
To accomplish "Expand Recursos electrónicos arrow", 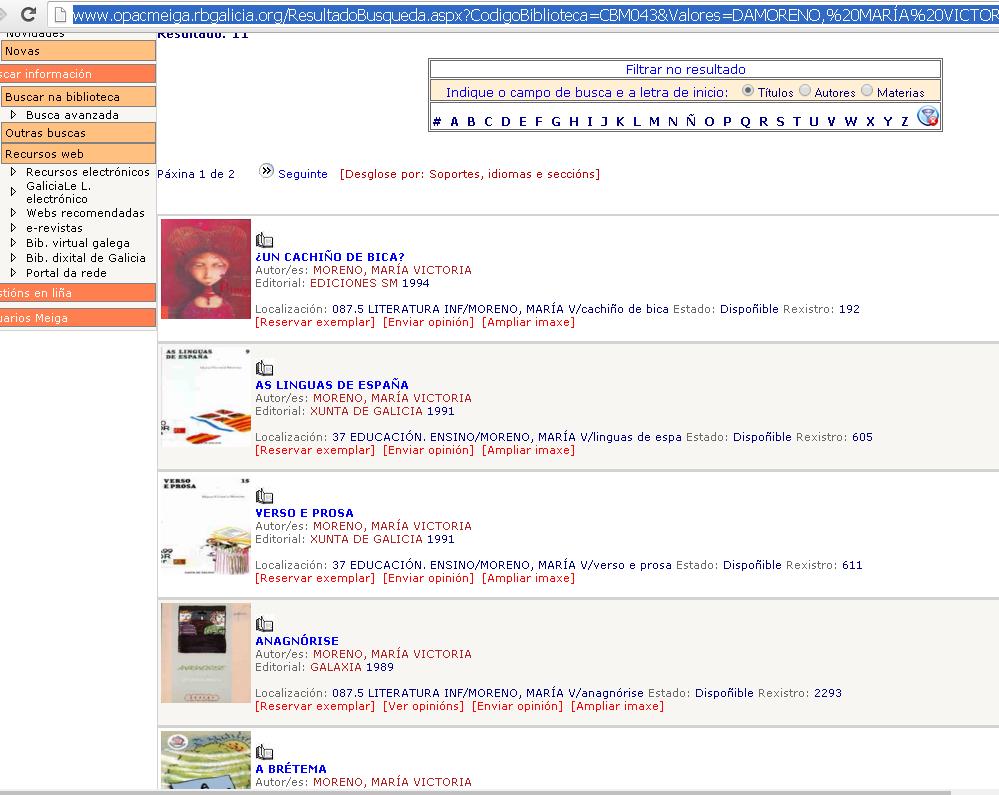I will [13, 171].
